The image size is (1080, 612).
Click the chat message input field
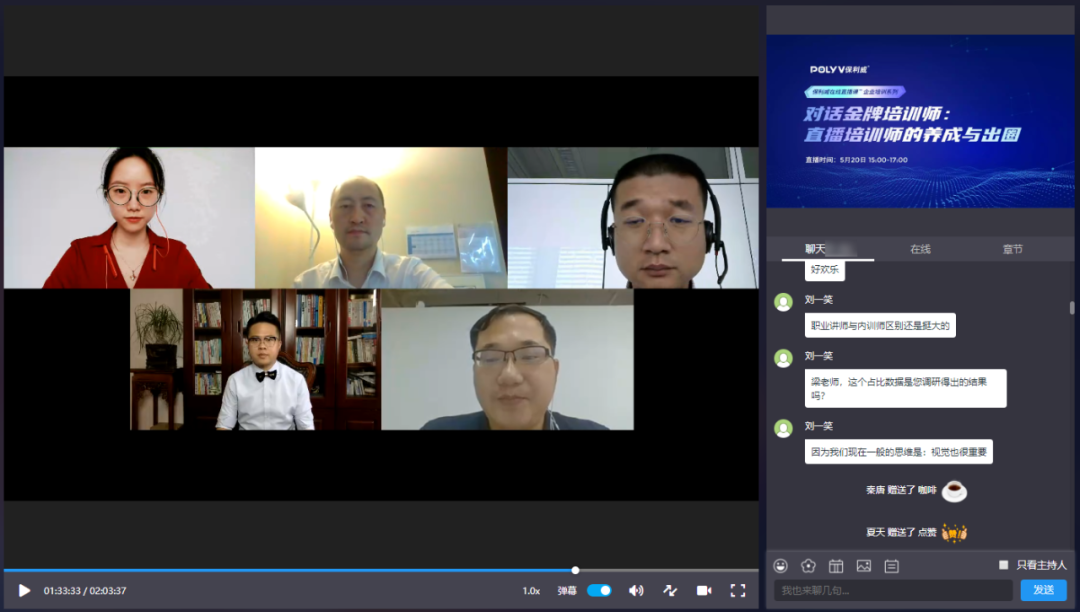click(x=893, y=590)
